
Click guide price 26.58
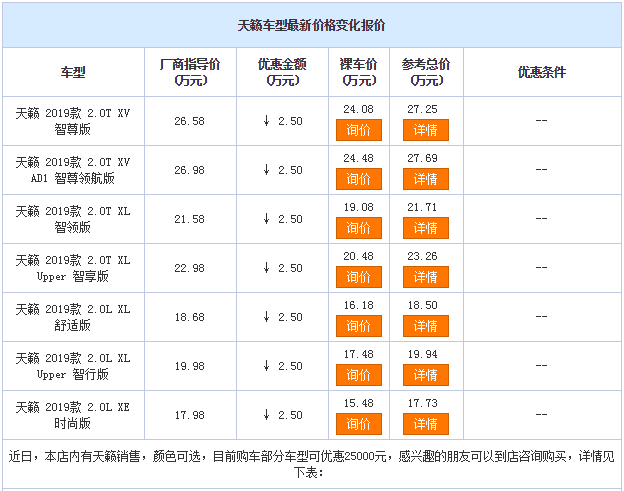pos(189,121)
